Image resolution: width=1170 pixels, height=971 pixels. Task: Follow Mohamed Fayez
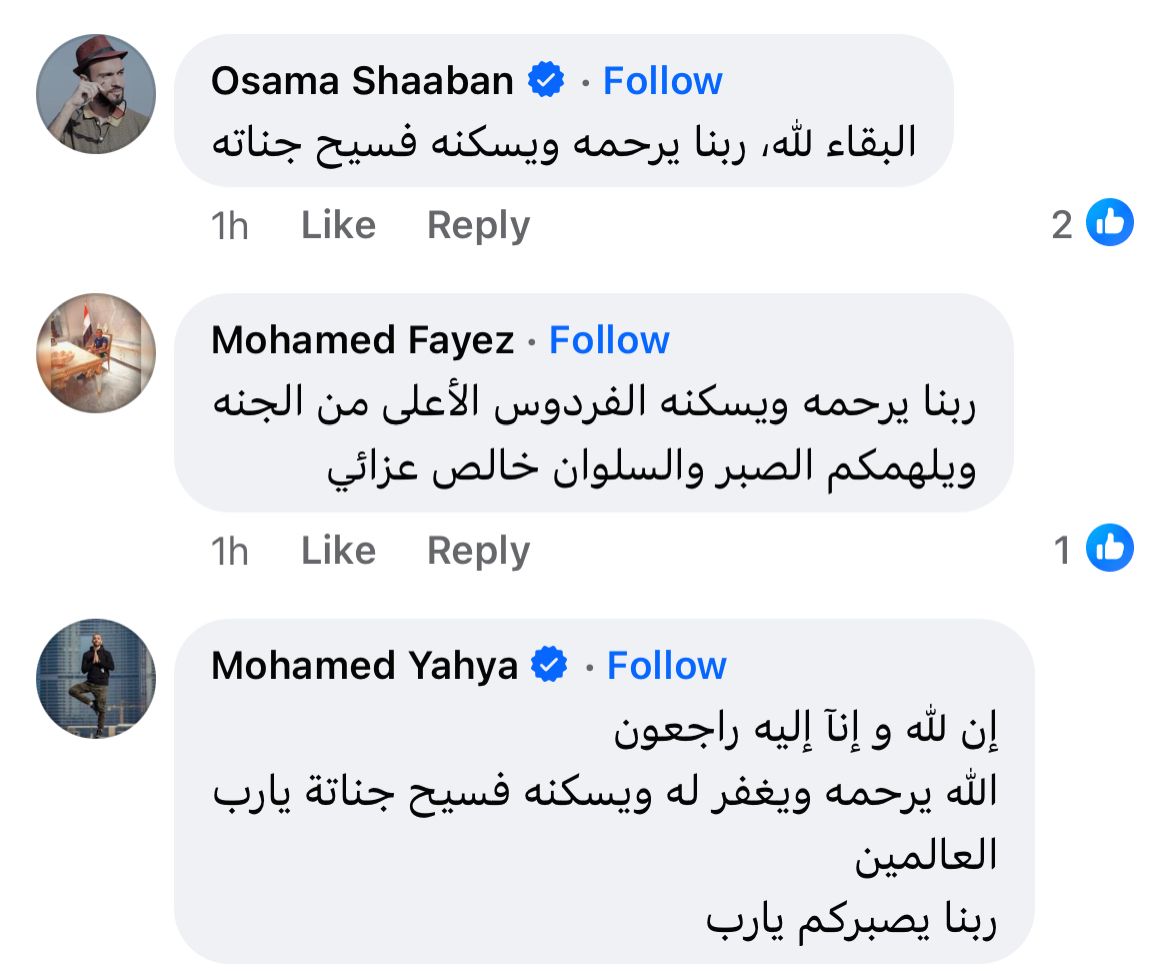[x=609, y=341]
